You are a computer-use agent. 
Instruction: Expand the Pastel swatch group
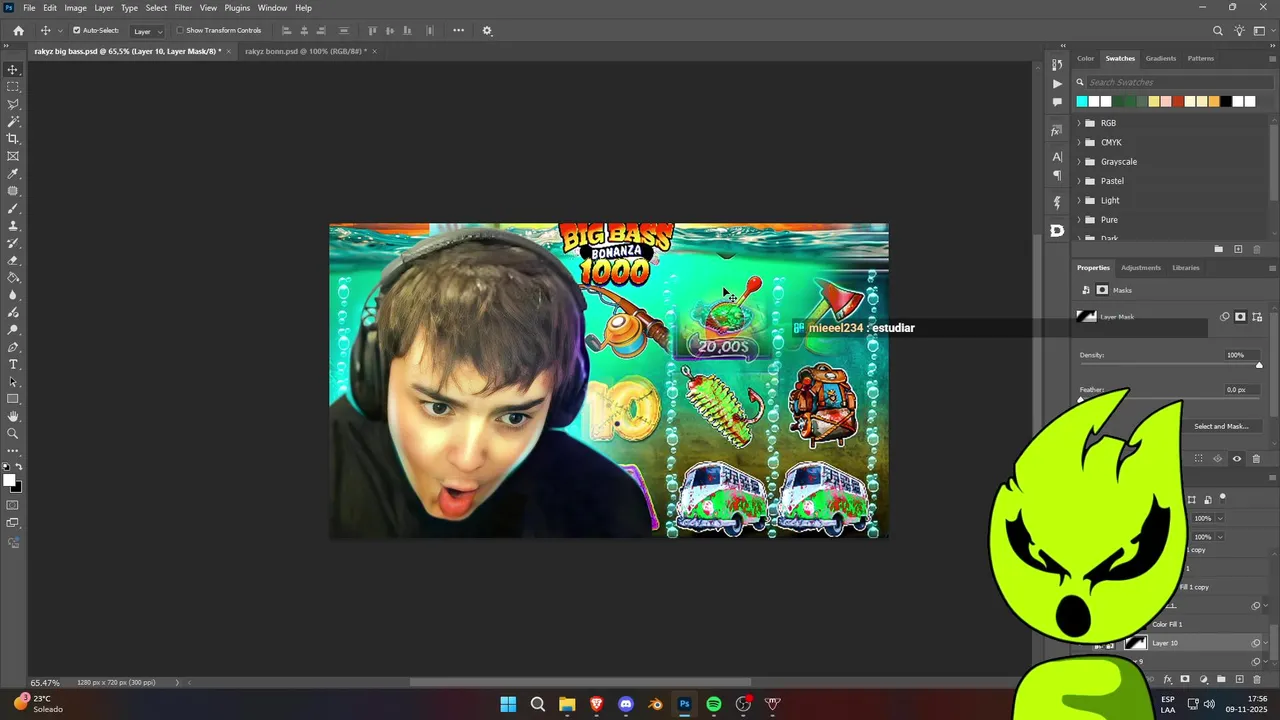click(x=1079, y=181)
